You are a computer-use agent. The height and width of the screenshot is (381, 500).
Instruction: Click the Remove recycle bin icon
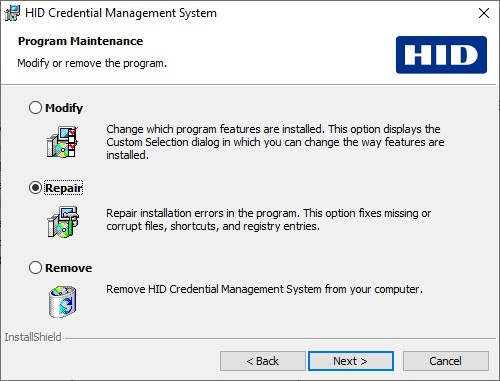click(63, 302)
